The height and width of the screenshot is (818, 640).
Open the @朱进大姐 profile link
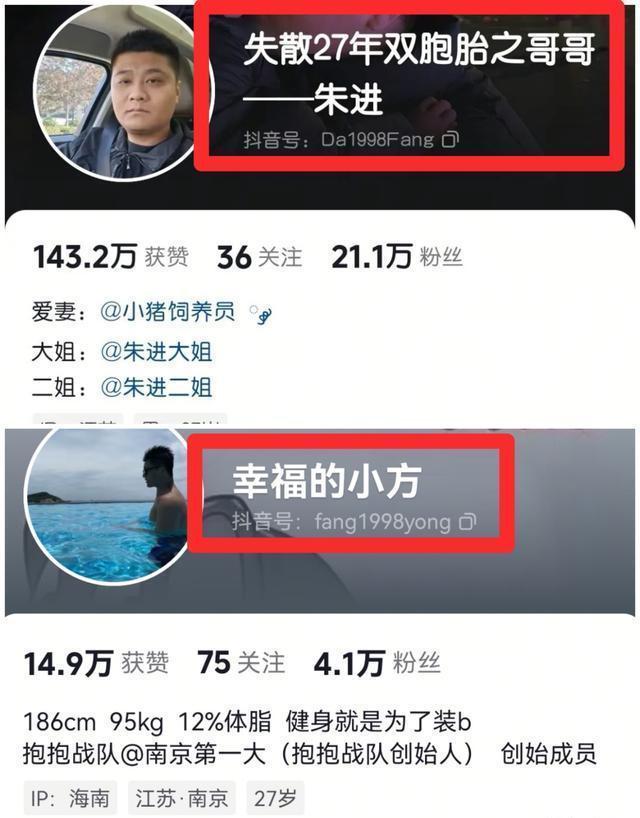(156, 352)
